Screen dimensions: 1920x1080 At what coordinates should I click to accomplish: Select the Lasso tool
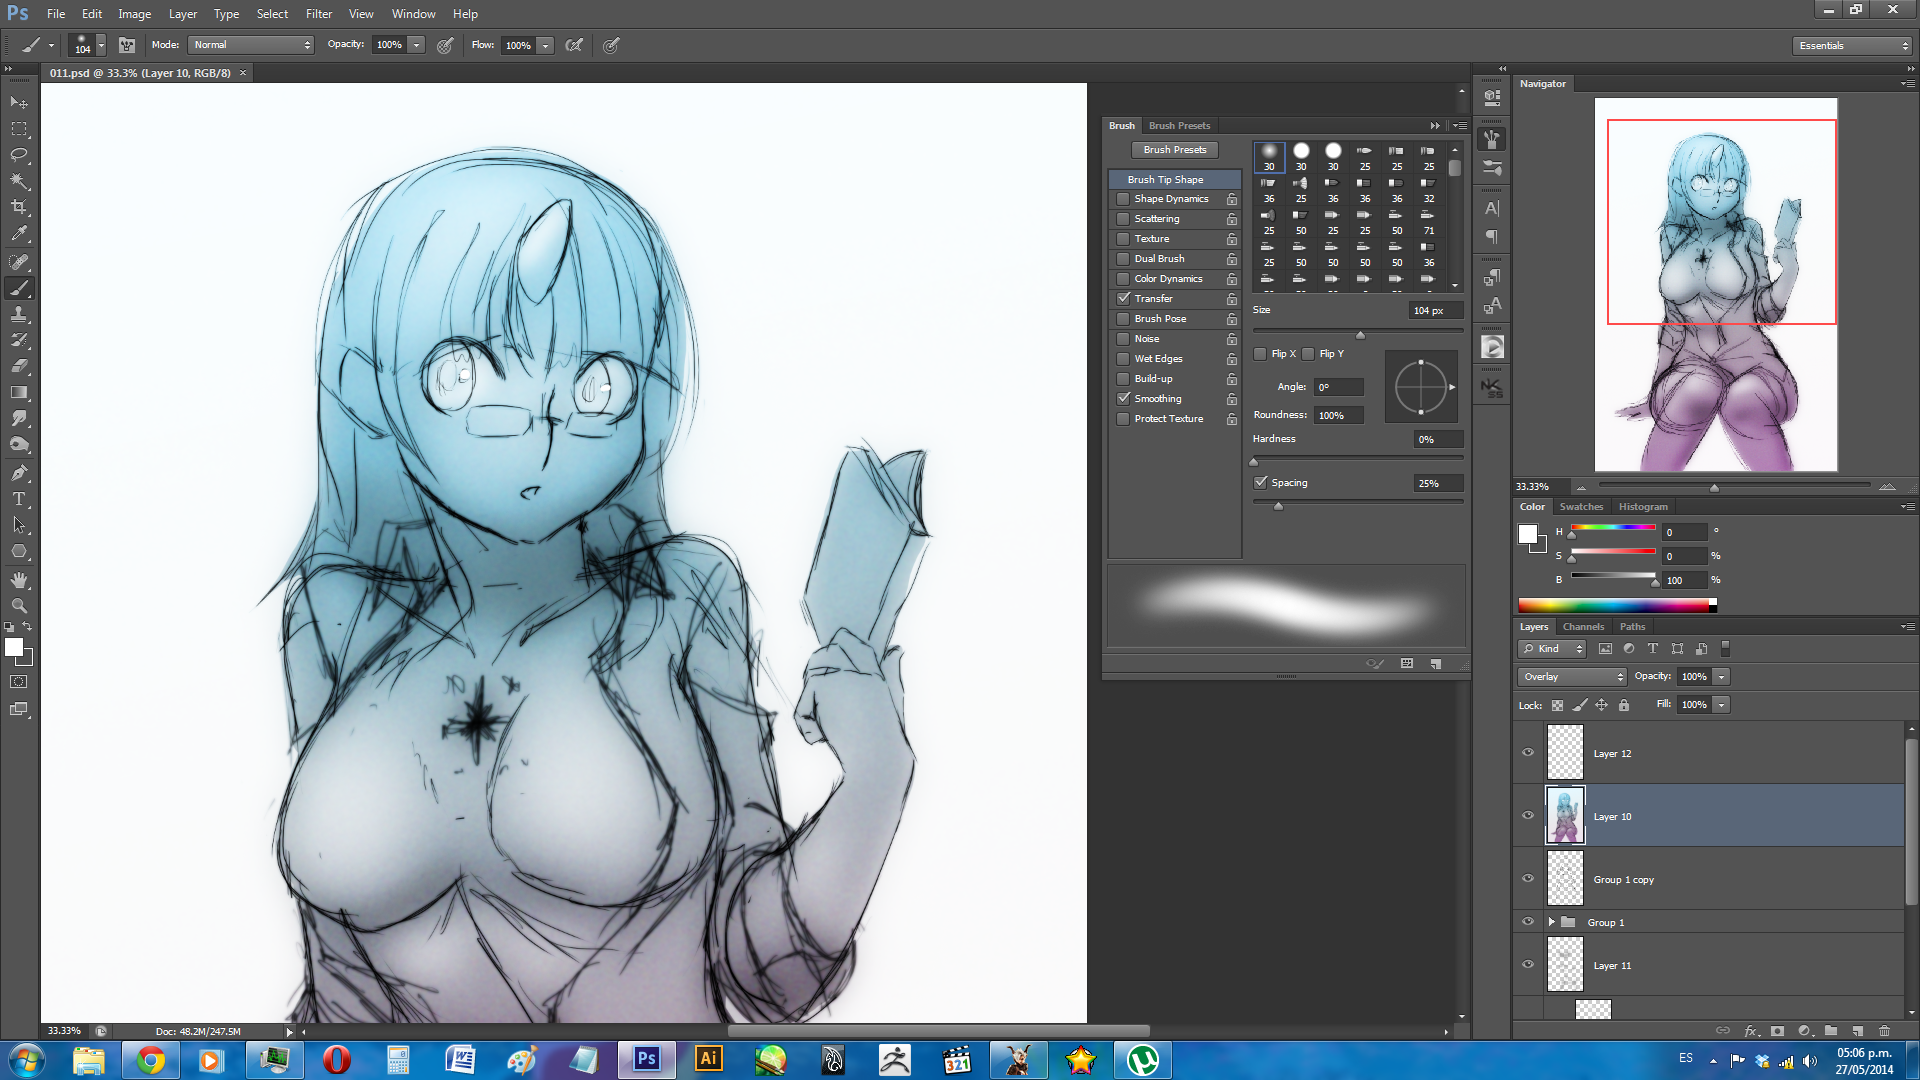coord(19,155)
